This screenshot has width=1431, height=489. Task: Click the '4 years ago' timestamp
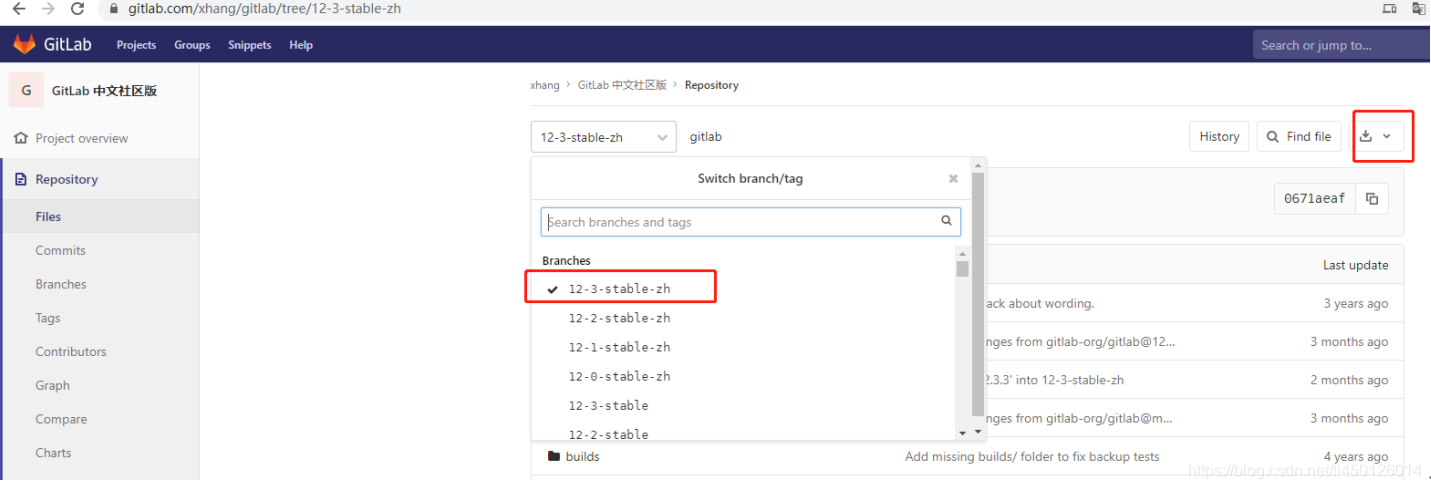(x=1356, y=457)
